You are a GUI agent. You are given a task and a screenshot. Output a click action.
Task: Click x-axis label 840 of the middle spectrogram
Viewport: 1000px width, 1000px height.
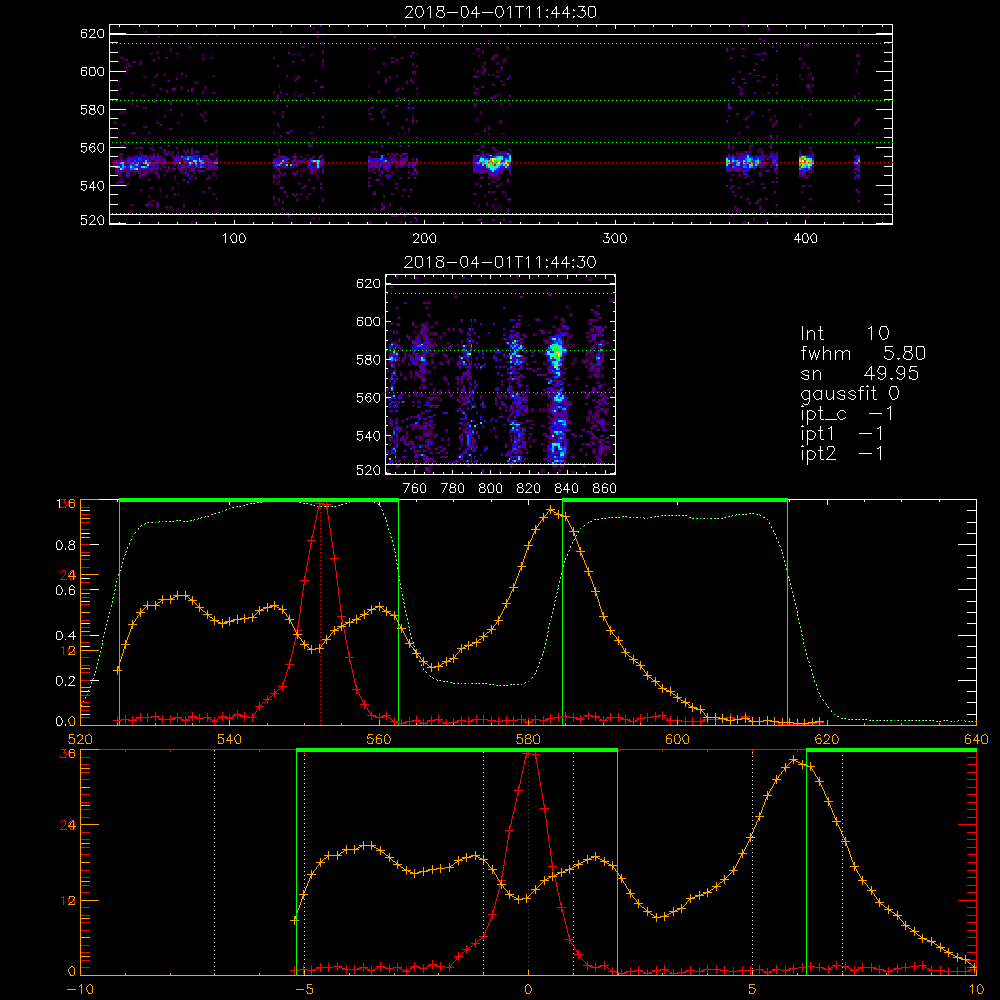click(566, 489)
